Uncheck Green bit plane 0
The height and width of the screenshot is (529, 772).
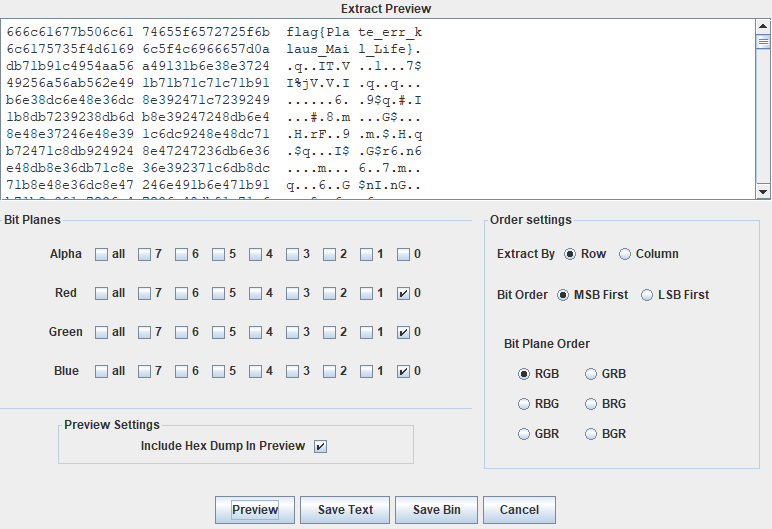(403, 332)
